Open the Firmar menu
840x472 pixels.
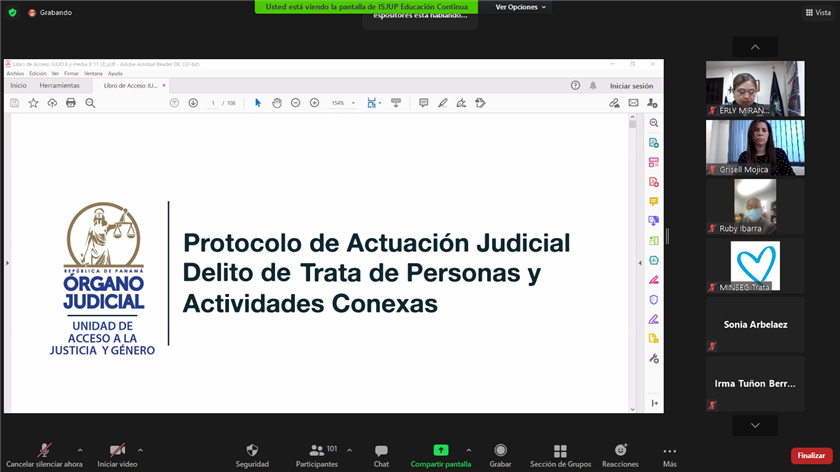click(x=71, y=73)
